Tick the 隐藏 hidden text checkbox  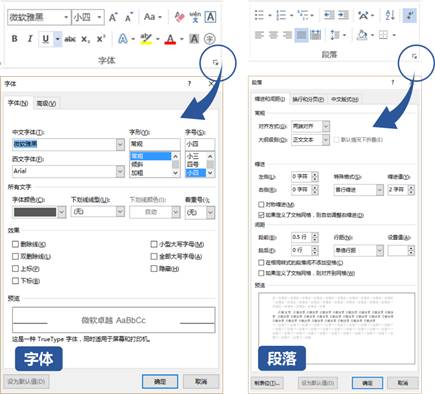coord(154,269)
